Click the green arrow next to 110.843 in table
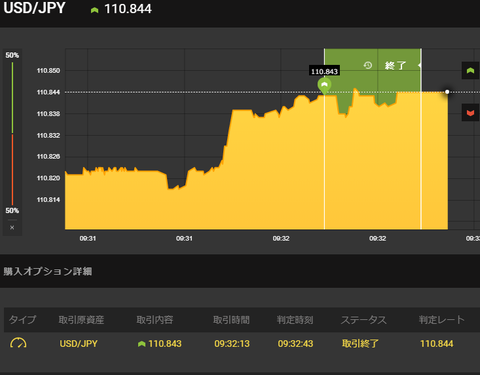This screenshot has width=480, height=375. [142, 344]
